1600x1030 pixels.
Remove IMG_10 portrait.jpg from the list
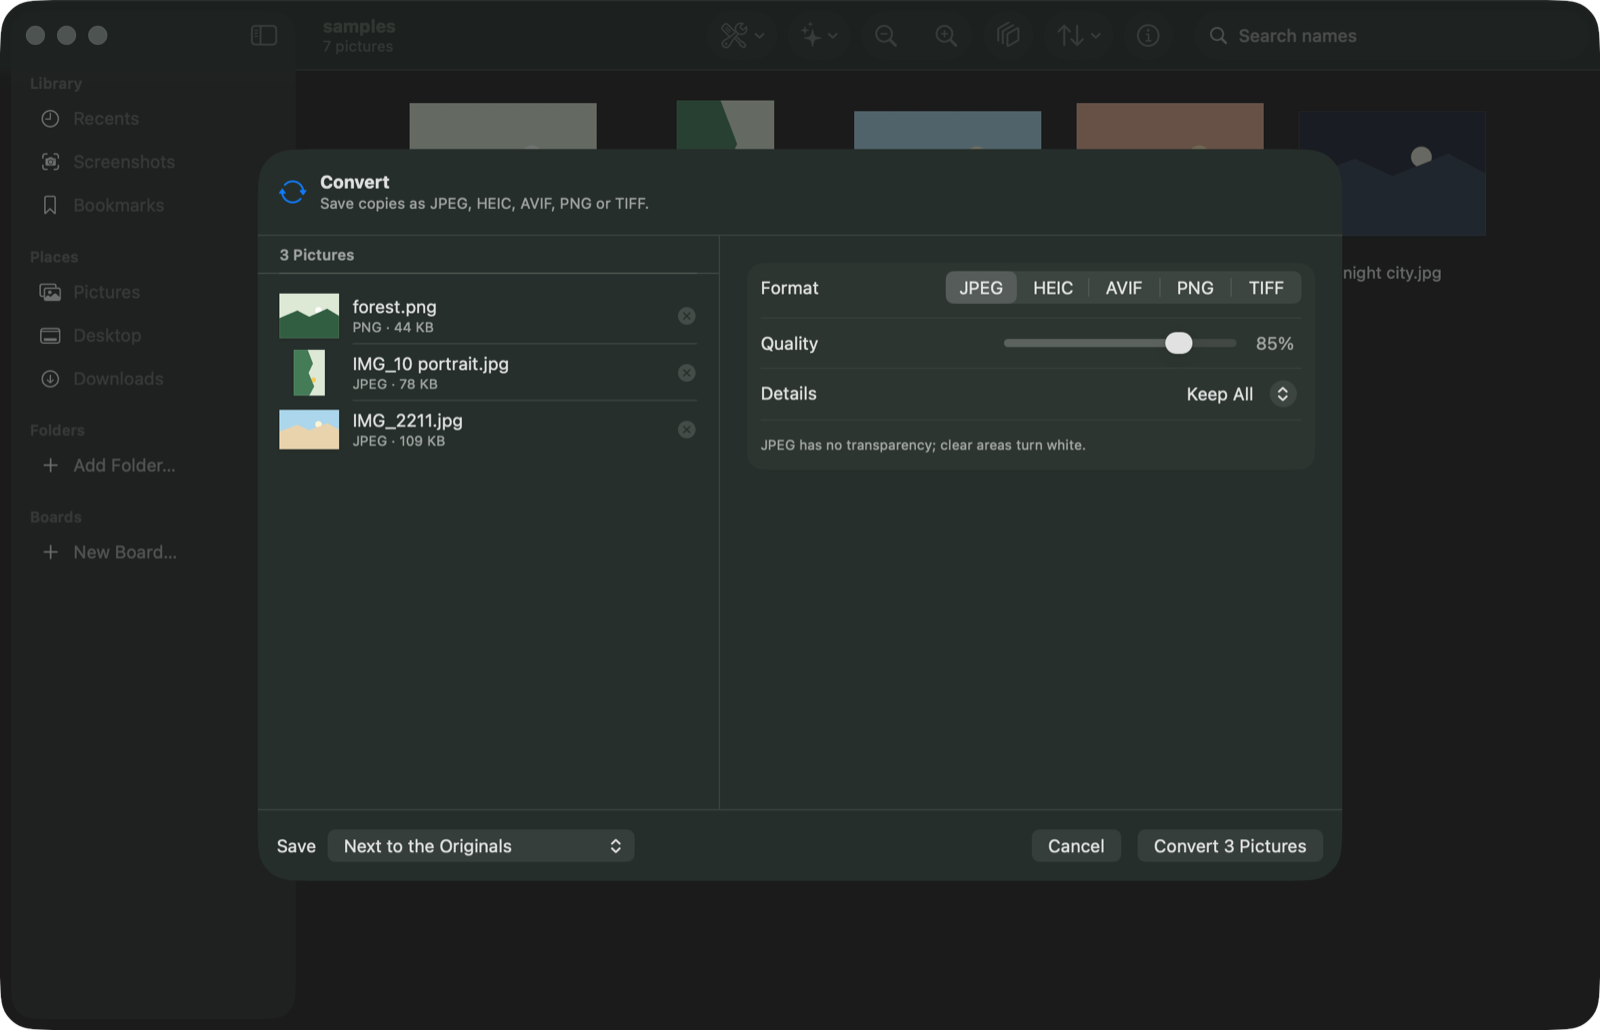click(686, 373)
